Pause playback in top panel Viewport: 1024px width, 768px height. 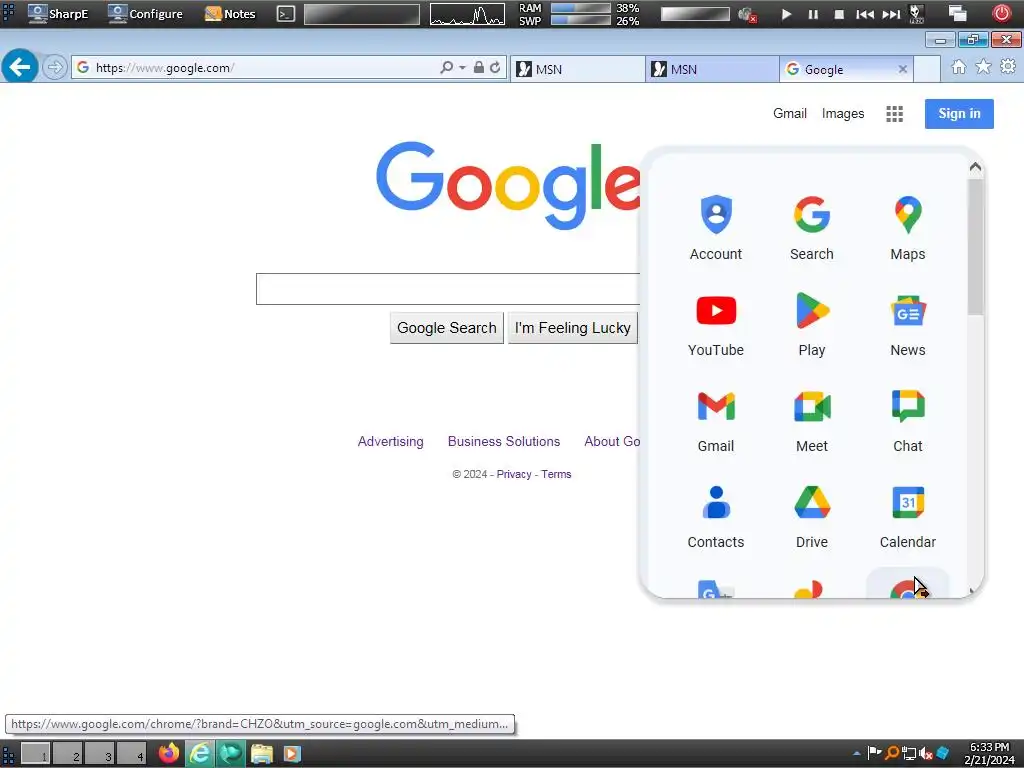813,14
